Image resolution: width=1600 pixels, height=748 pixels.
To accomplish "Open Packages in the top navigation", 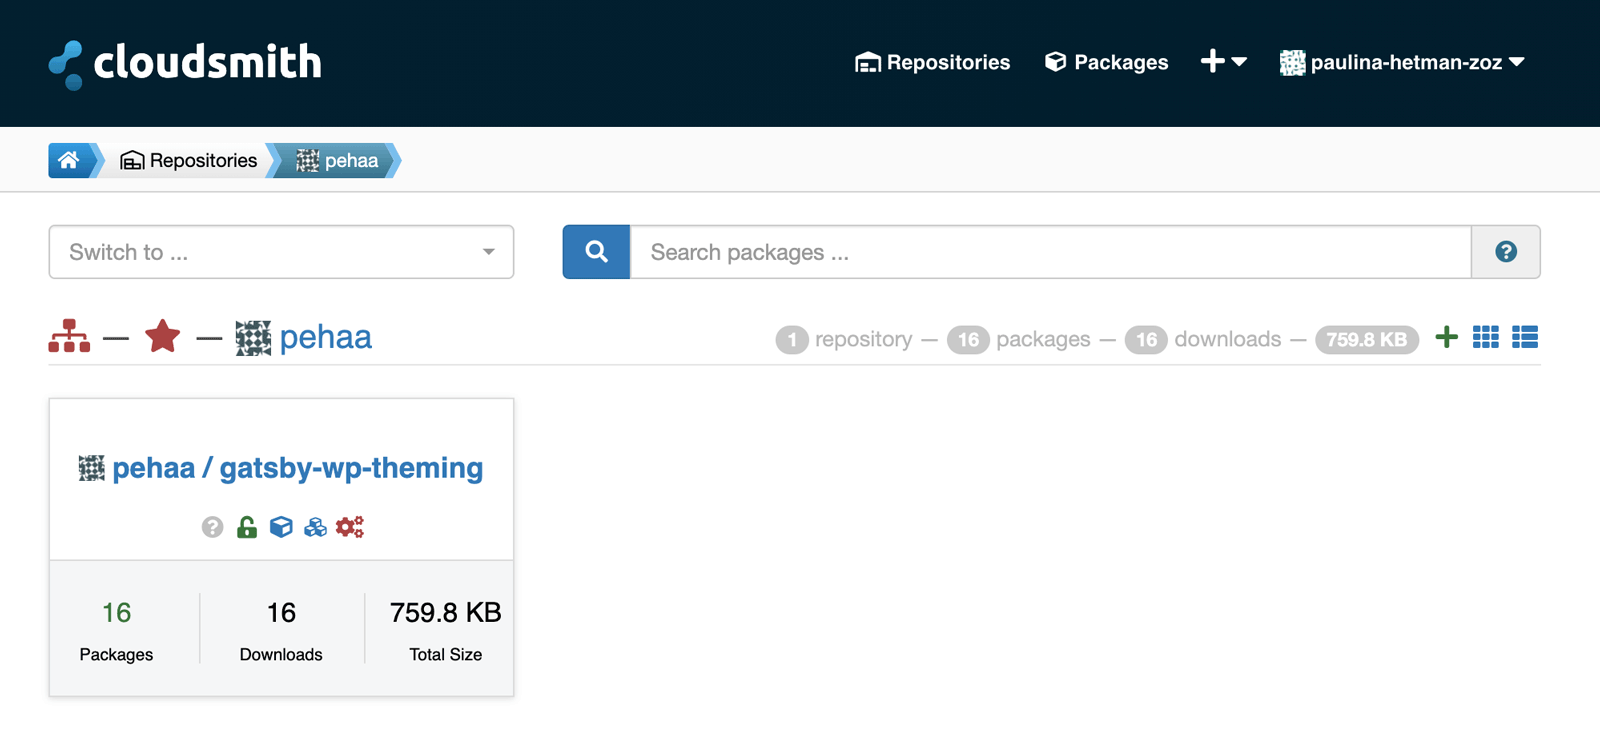I will click(x=1106, y=62).
